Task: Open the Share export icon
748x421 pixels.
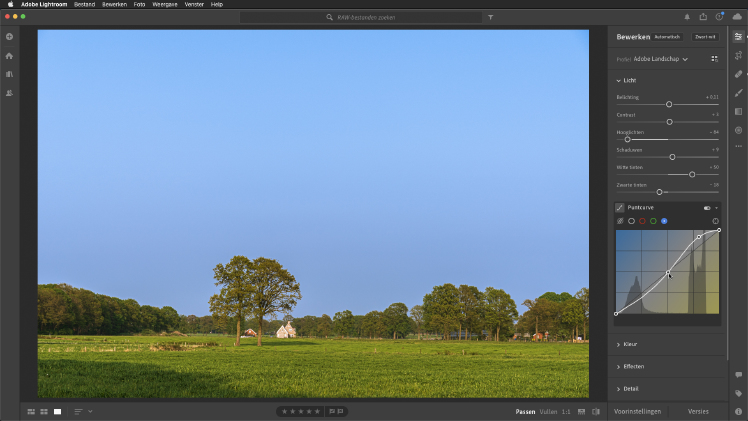Action: coord(703,17)
